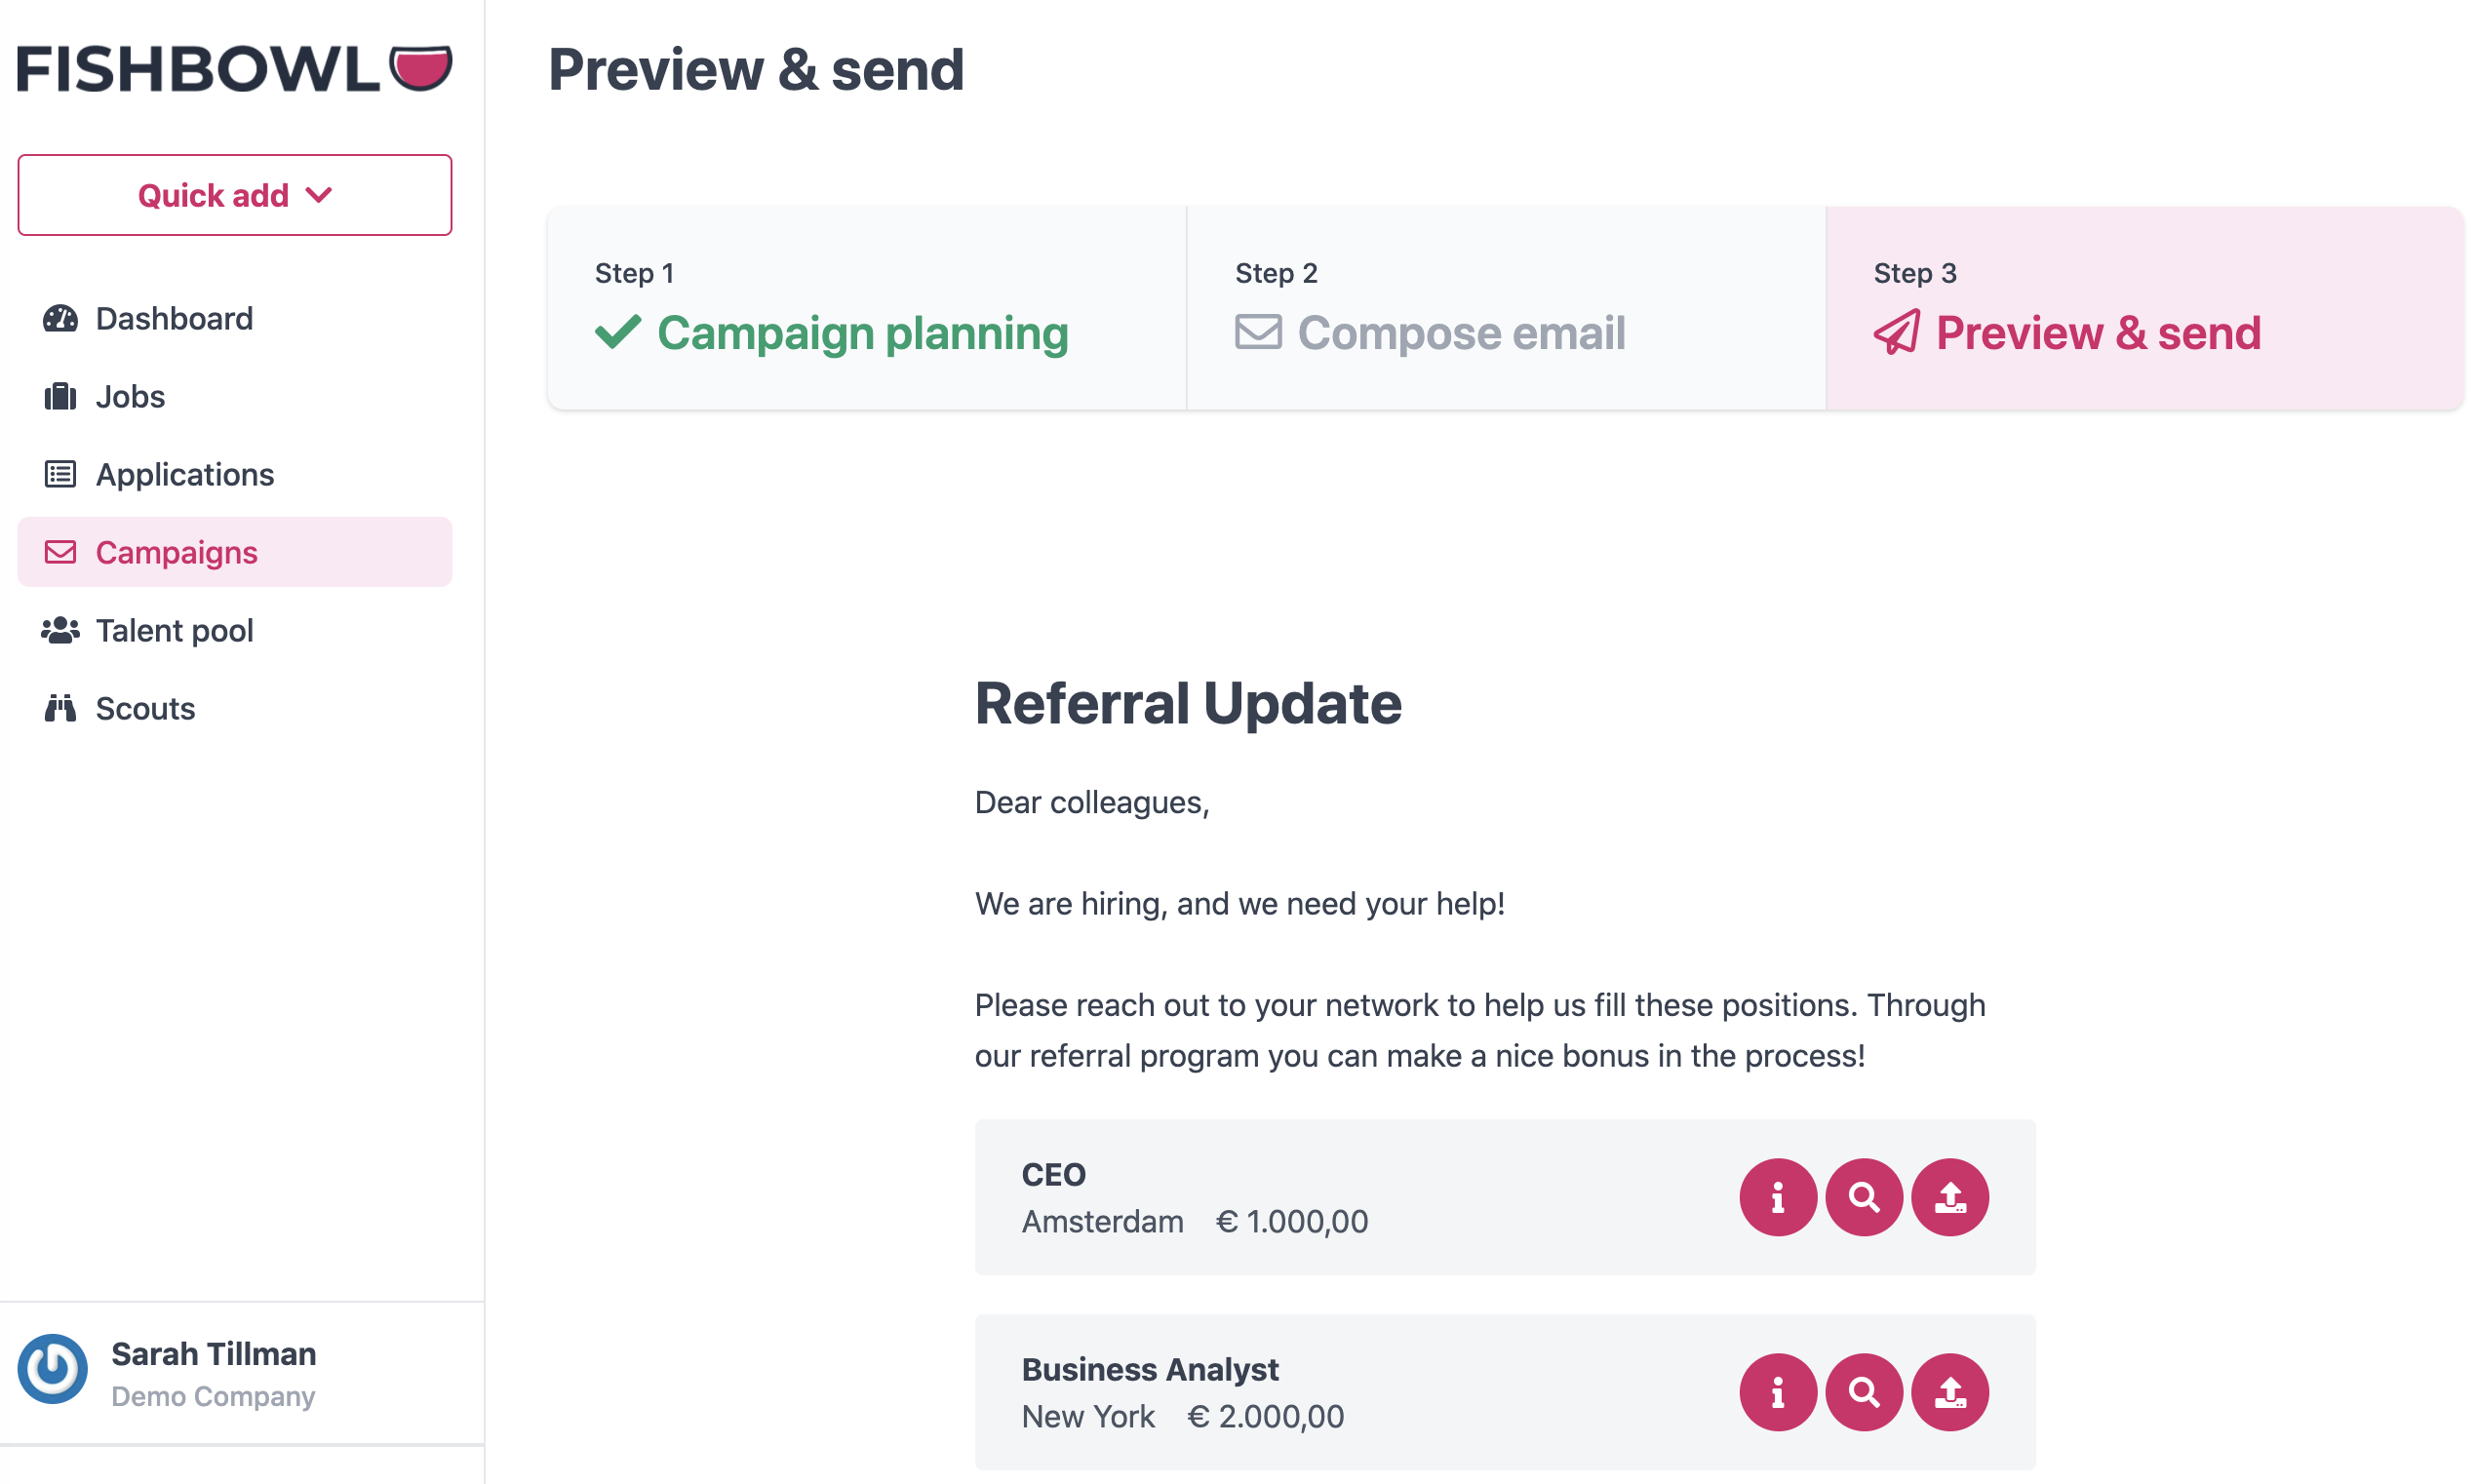Image resolution: width=2477 pixels, height=1484 pixels.
Task: Open the Talent pool page
Action: (174, 631)
